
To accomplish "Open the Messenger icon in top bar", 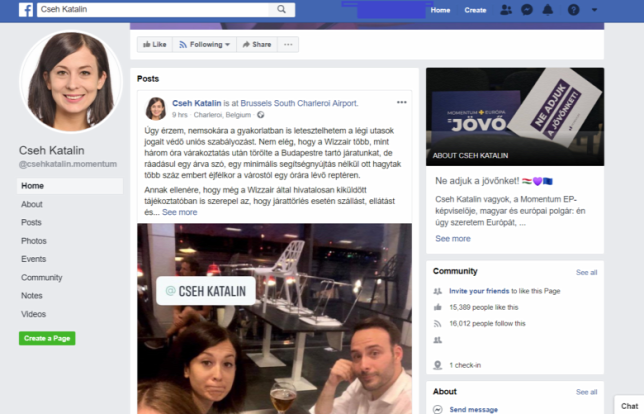I will 527,10.
